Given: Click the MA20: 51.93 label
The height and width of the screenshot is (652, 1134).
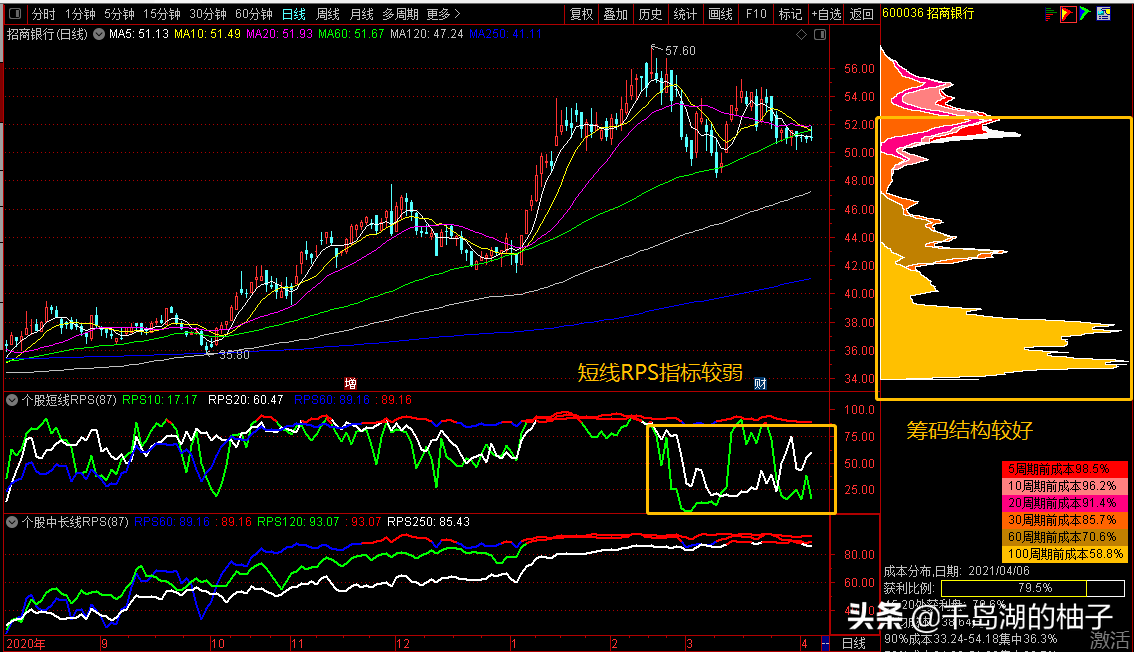Looking at the screenshot, I should coord(279,34).
